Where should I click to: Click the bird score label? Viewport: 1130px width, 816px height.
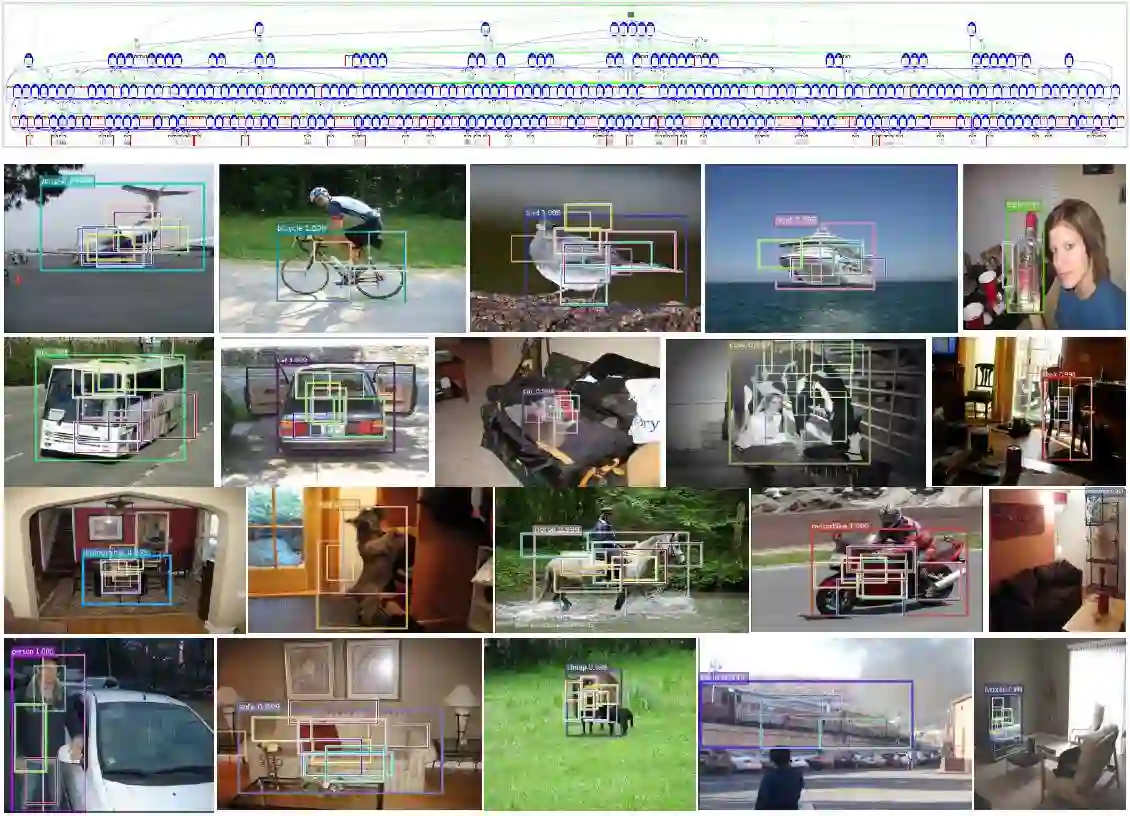(543, 213)
